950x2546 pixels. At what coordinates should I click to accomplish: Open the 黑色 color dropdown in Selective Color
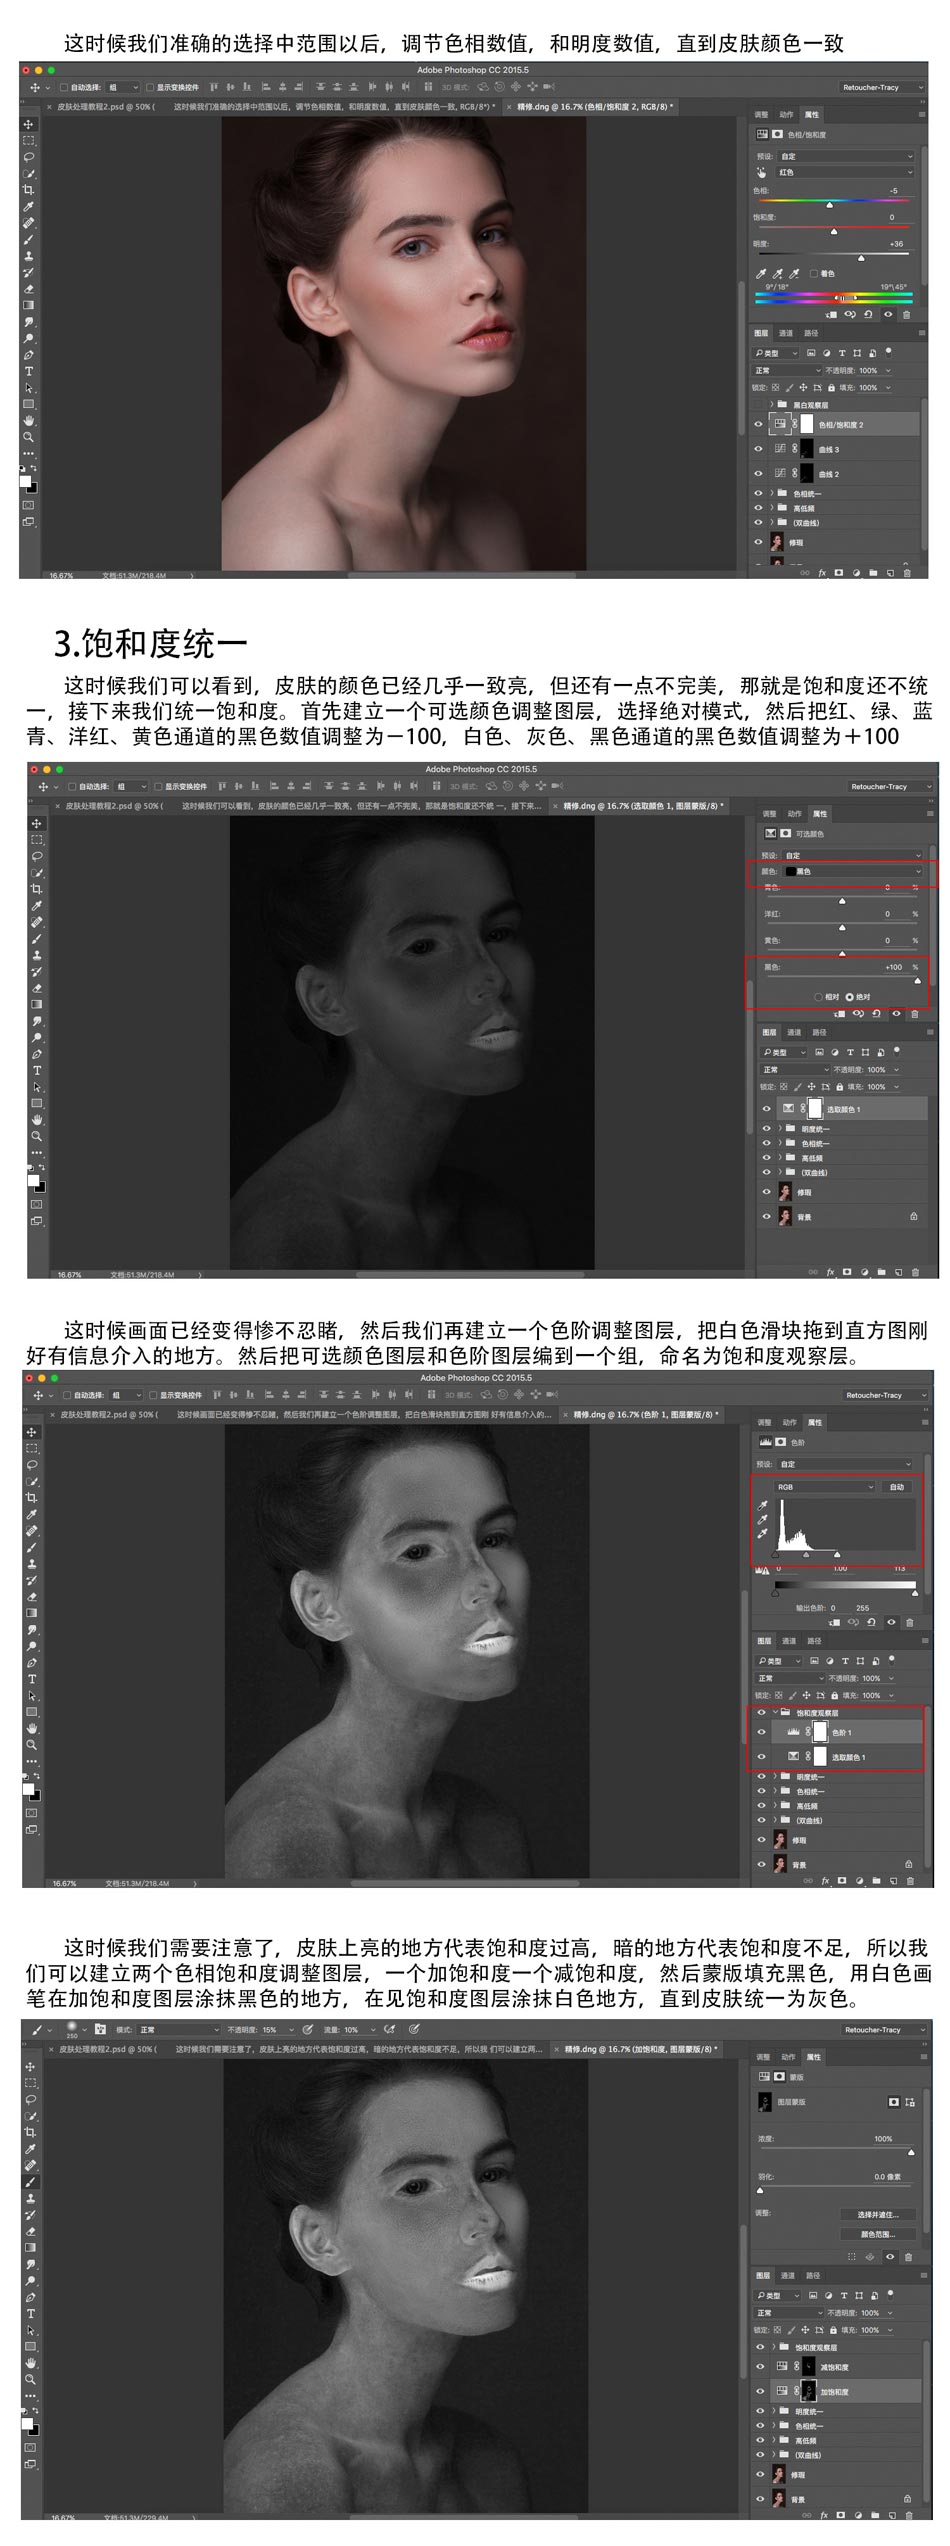point(850,871)
